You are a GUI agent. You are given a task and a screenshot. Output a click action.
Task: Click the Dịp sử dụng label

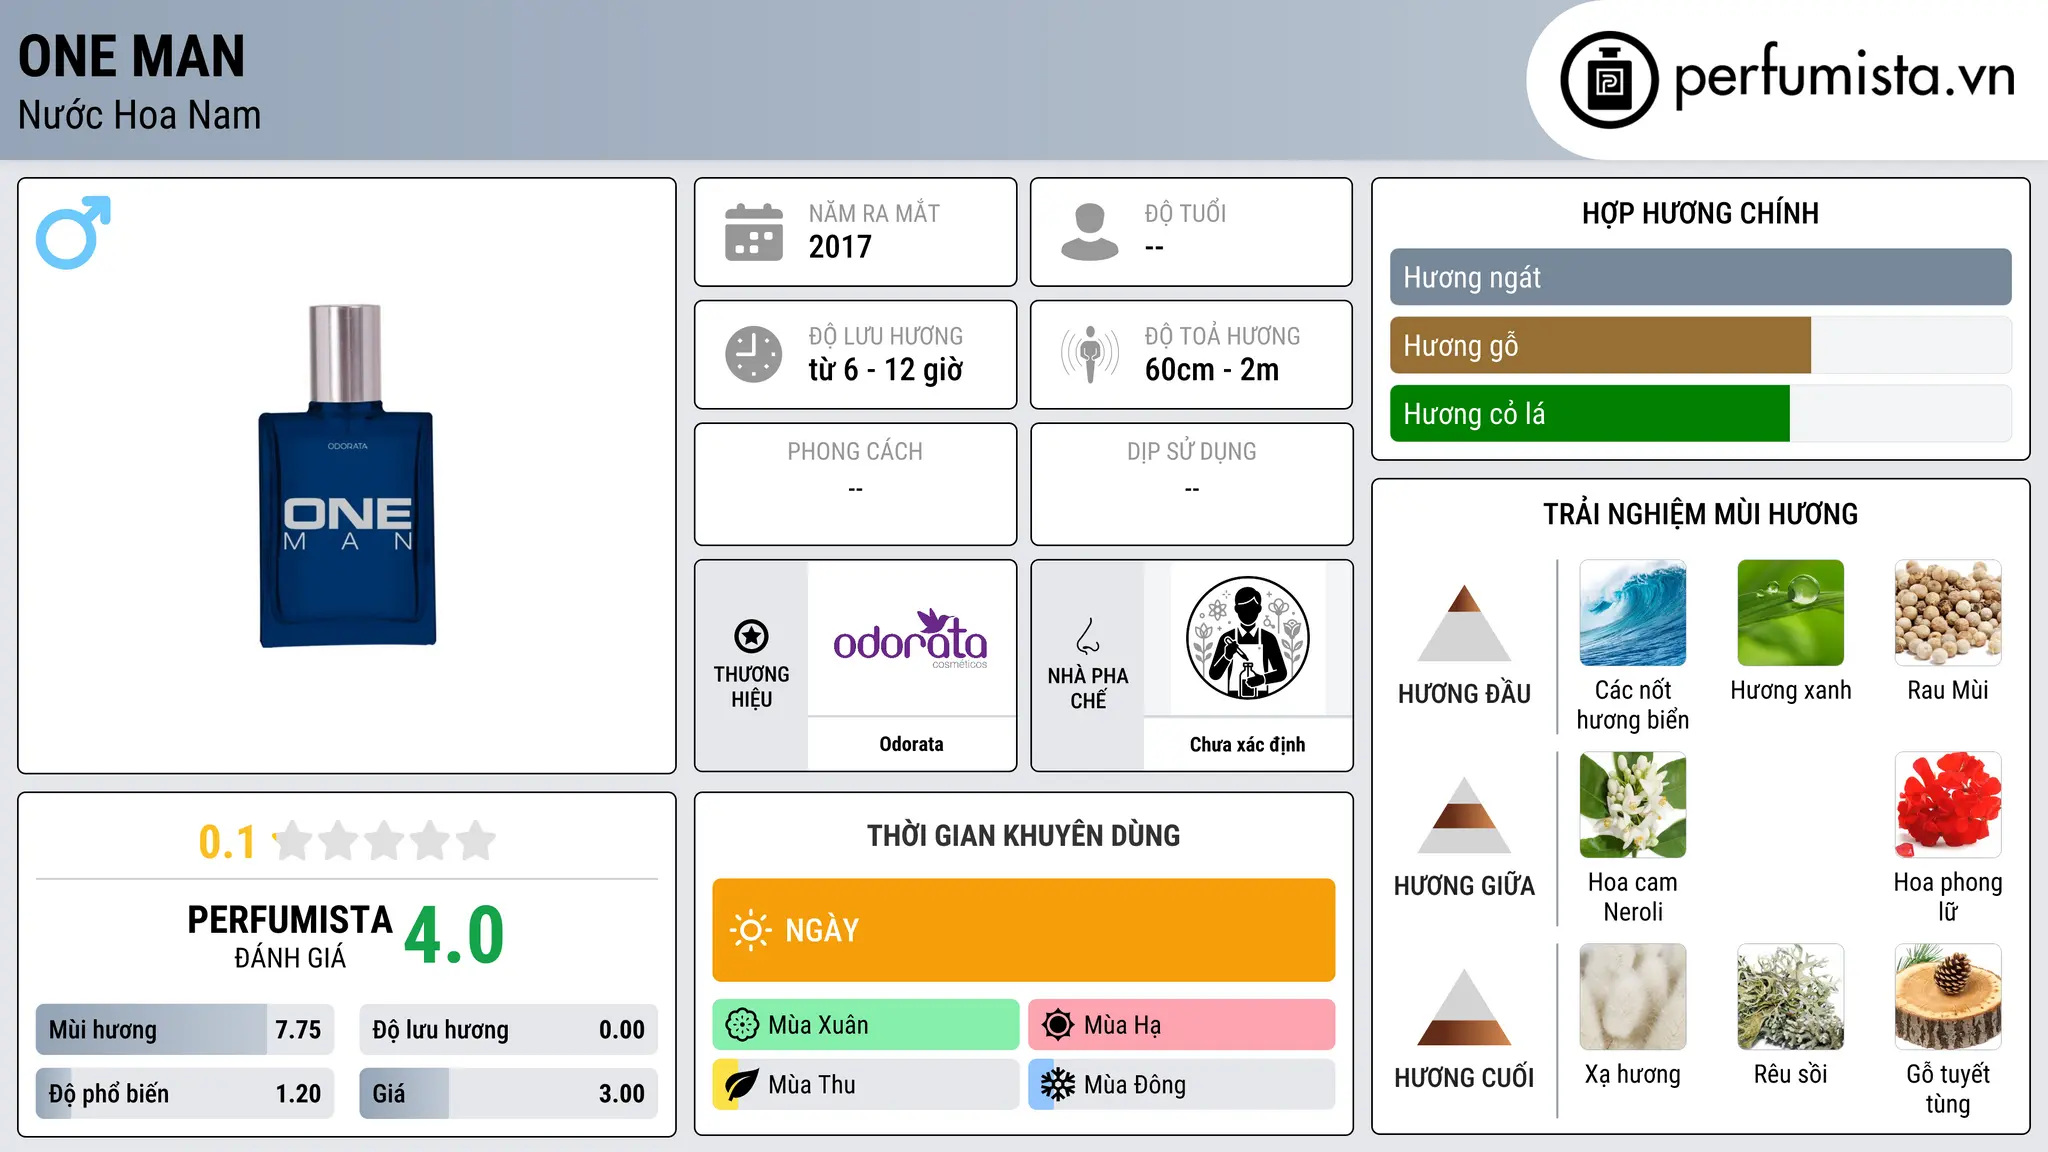[x=1192, y=452]
